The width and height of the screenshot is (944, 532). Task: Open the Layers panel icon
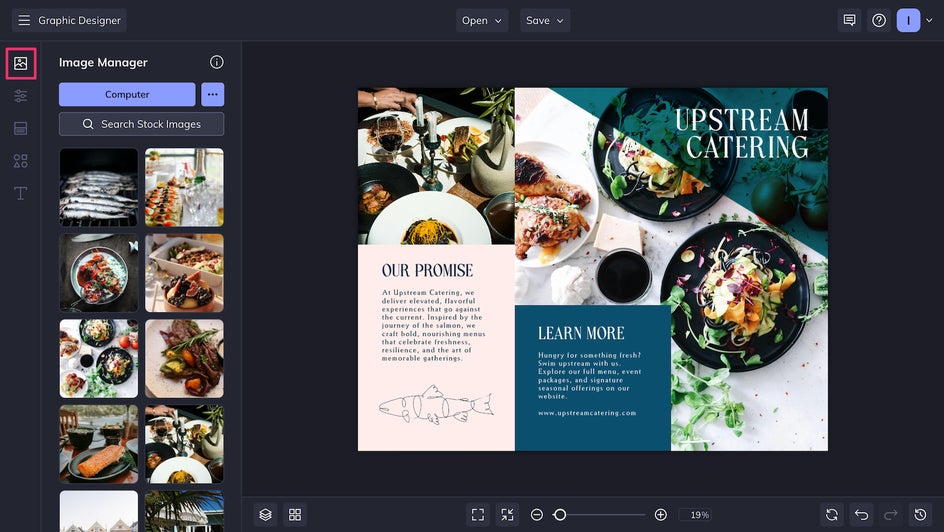coord(266,515)
